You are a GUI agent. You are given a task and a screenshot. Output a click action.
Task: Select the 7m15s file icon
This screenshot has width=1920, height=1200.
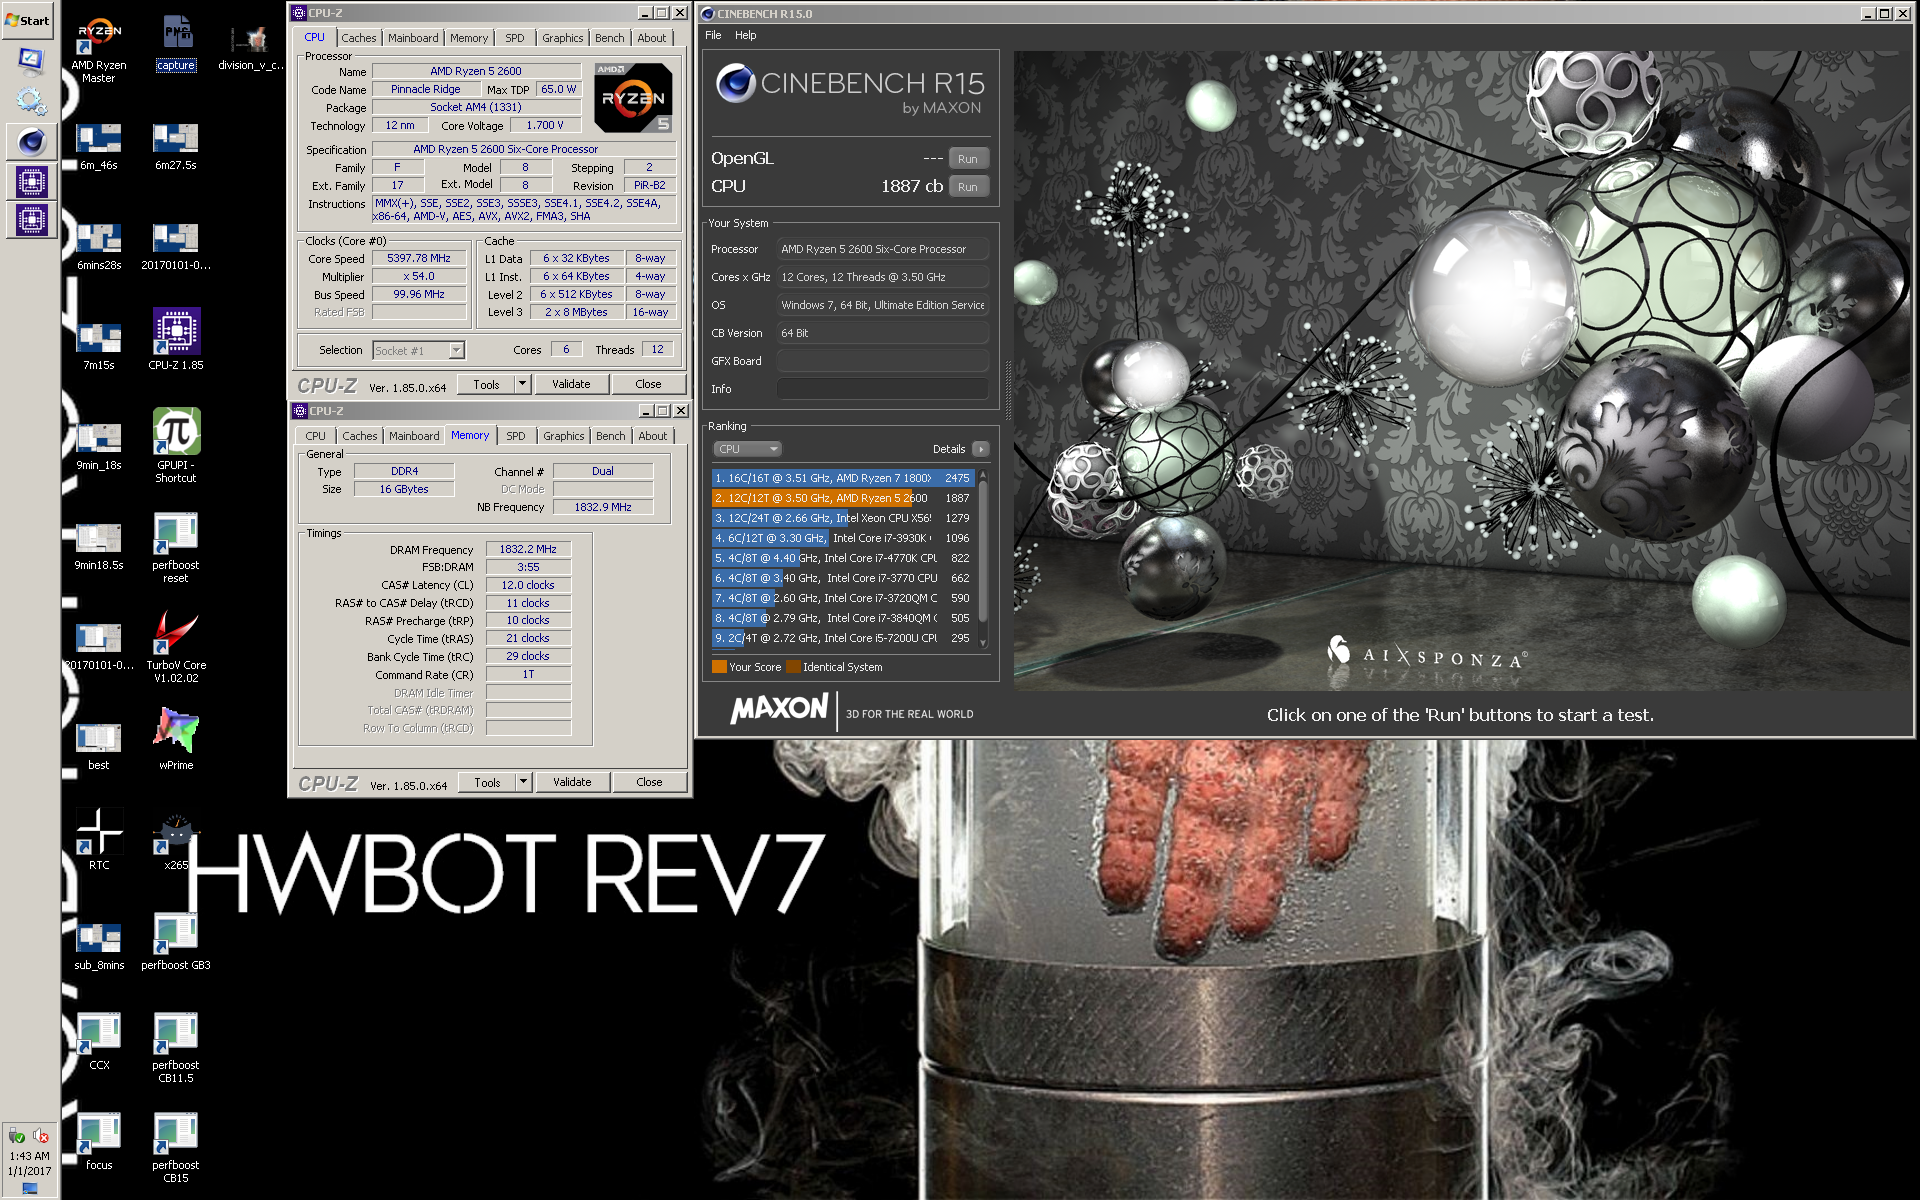coord(98,346)
